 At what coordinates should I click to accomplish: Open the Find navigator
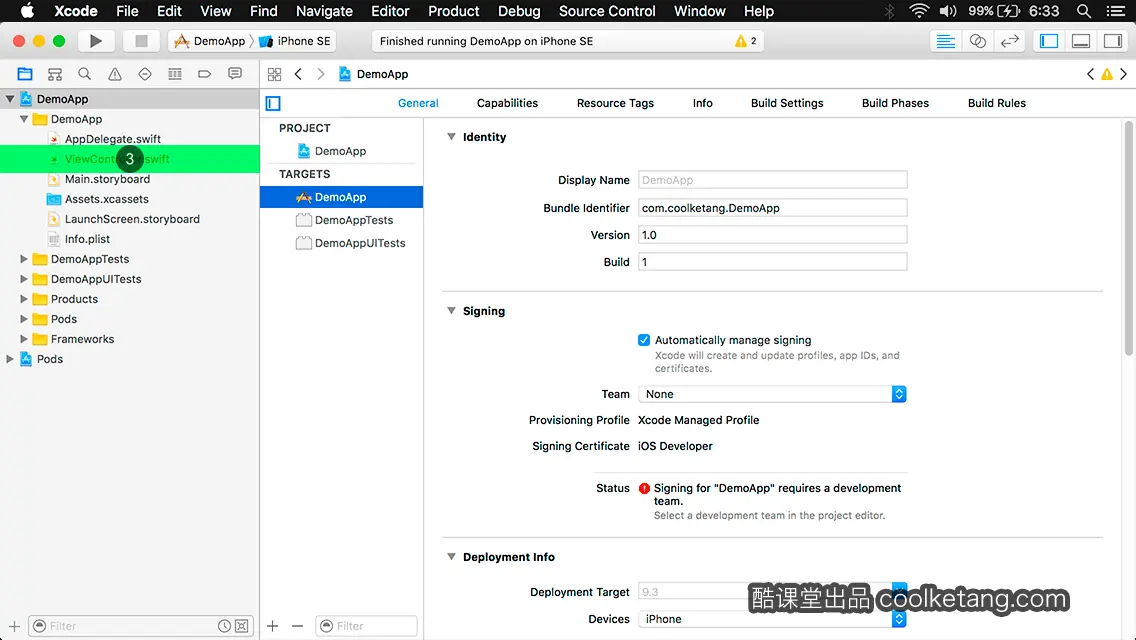pyautogui.click(x=85, y=74)
